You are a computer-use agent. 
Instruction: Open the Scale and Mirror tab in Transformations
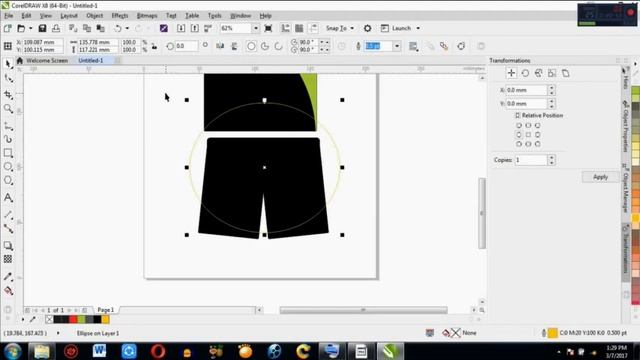pyautogui.click(x=539, y=73)
